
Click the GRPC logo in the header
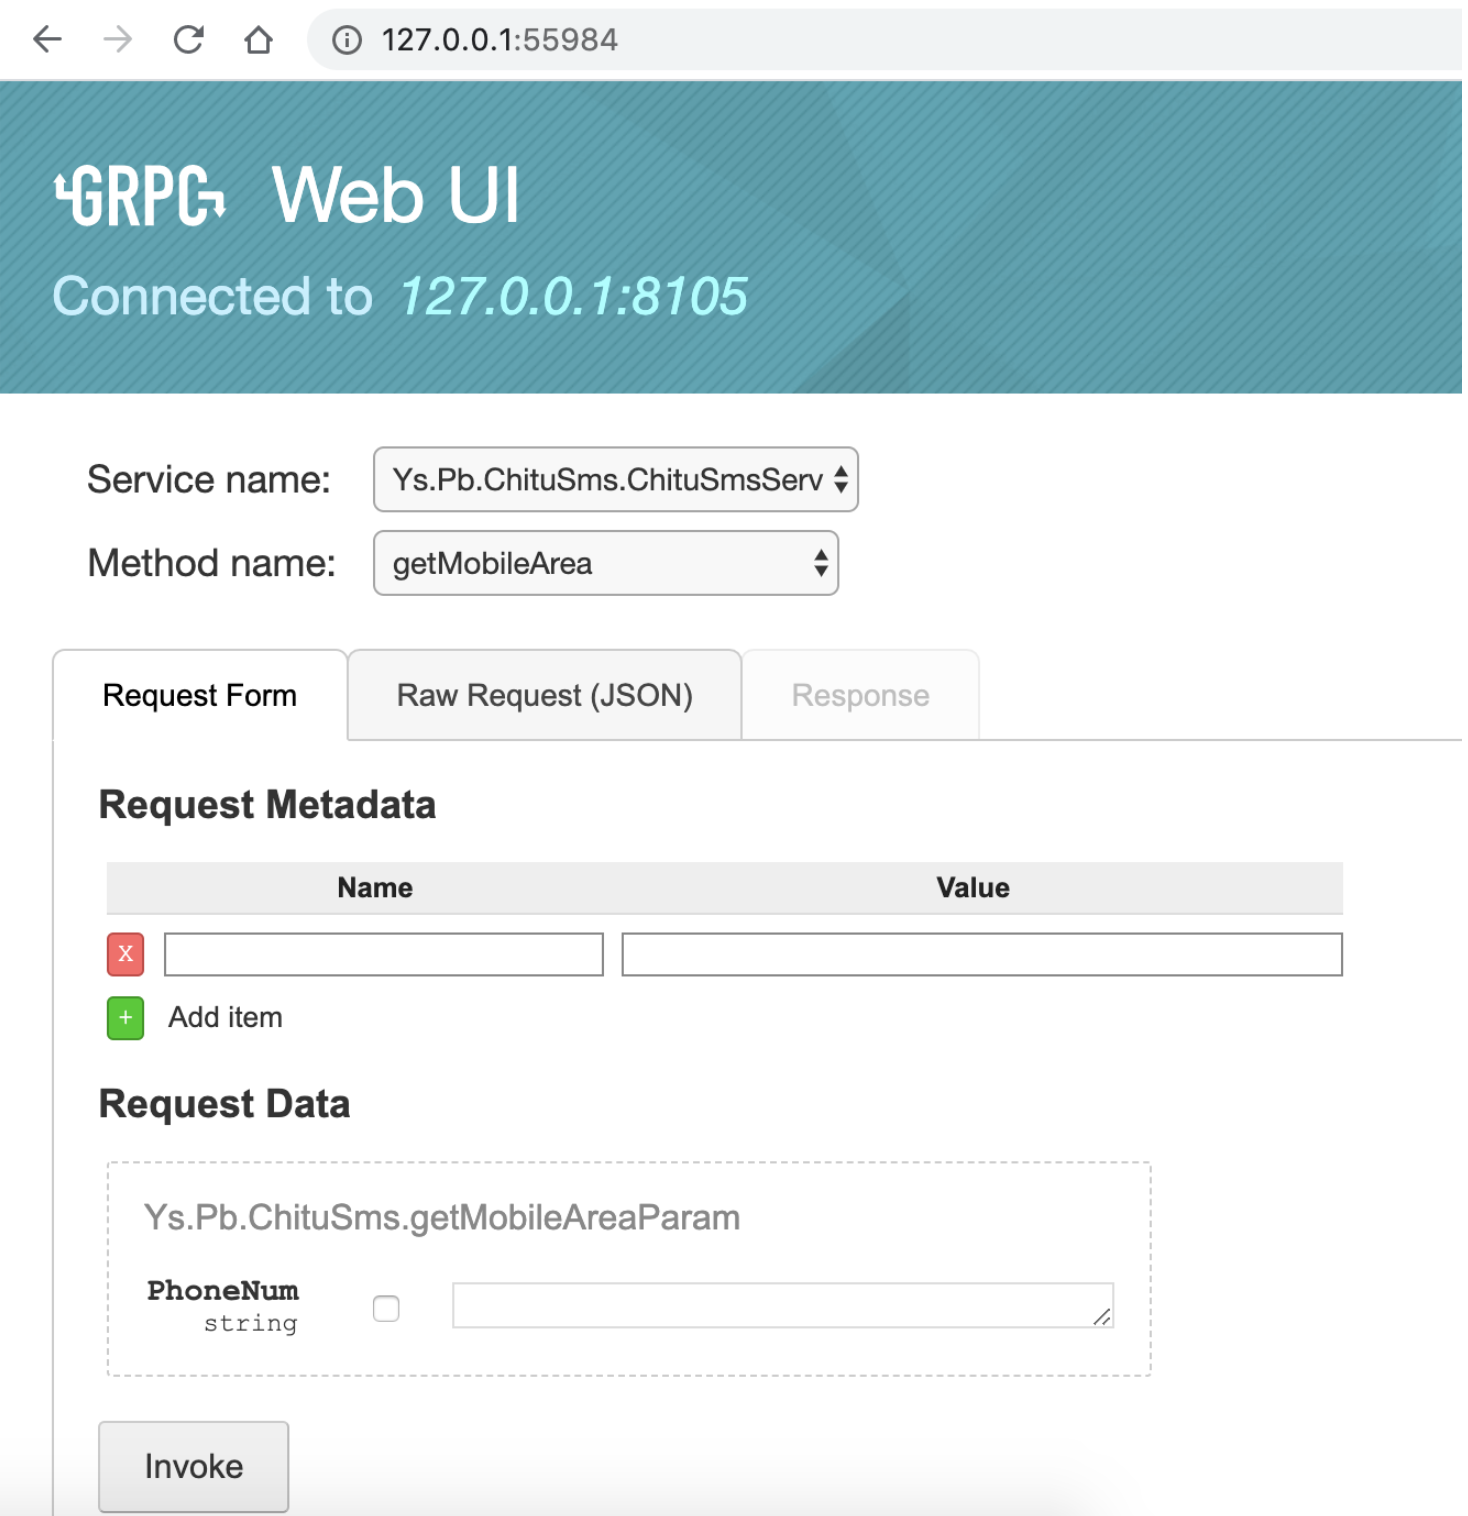140,196
